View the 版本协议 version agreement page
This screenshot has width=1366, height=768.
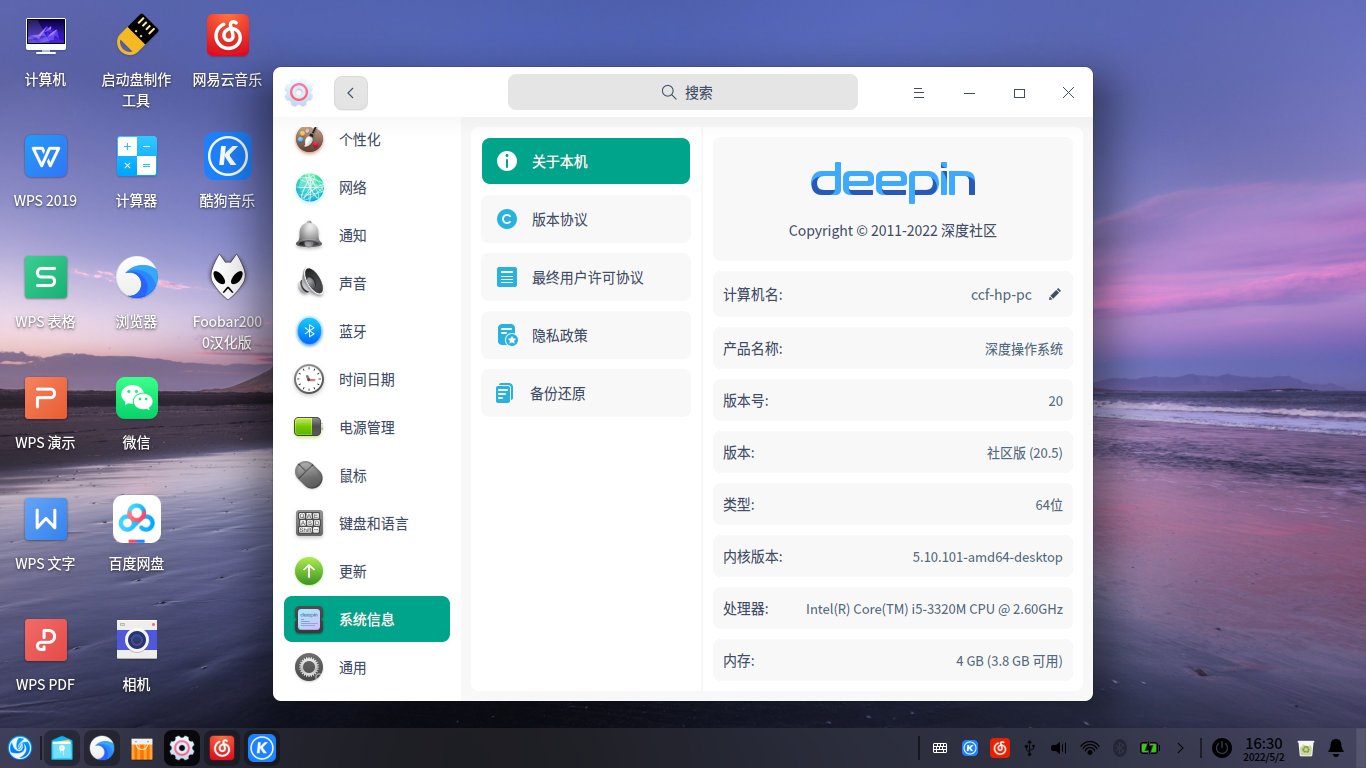[x=585, y=219]
